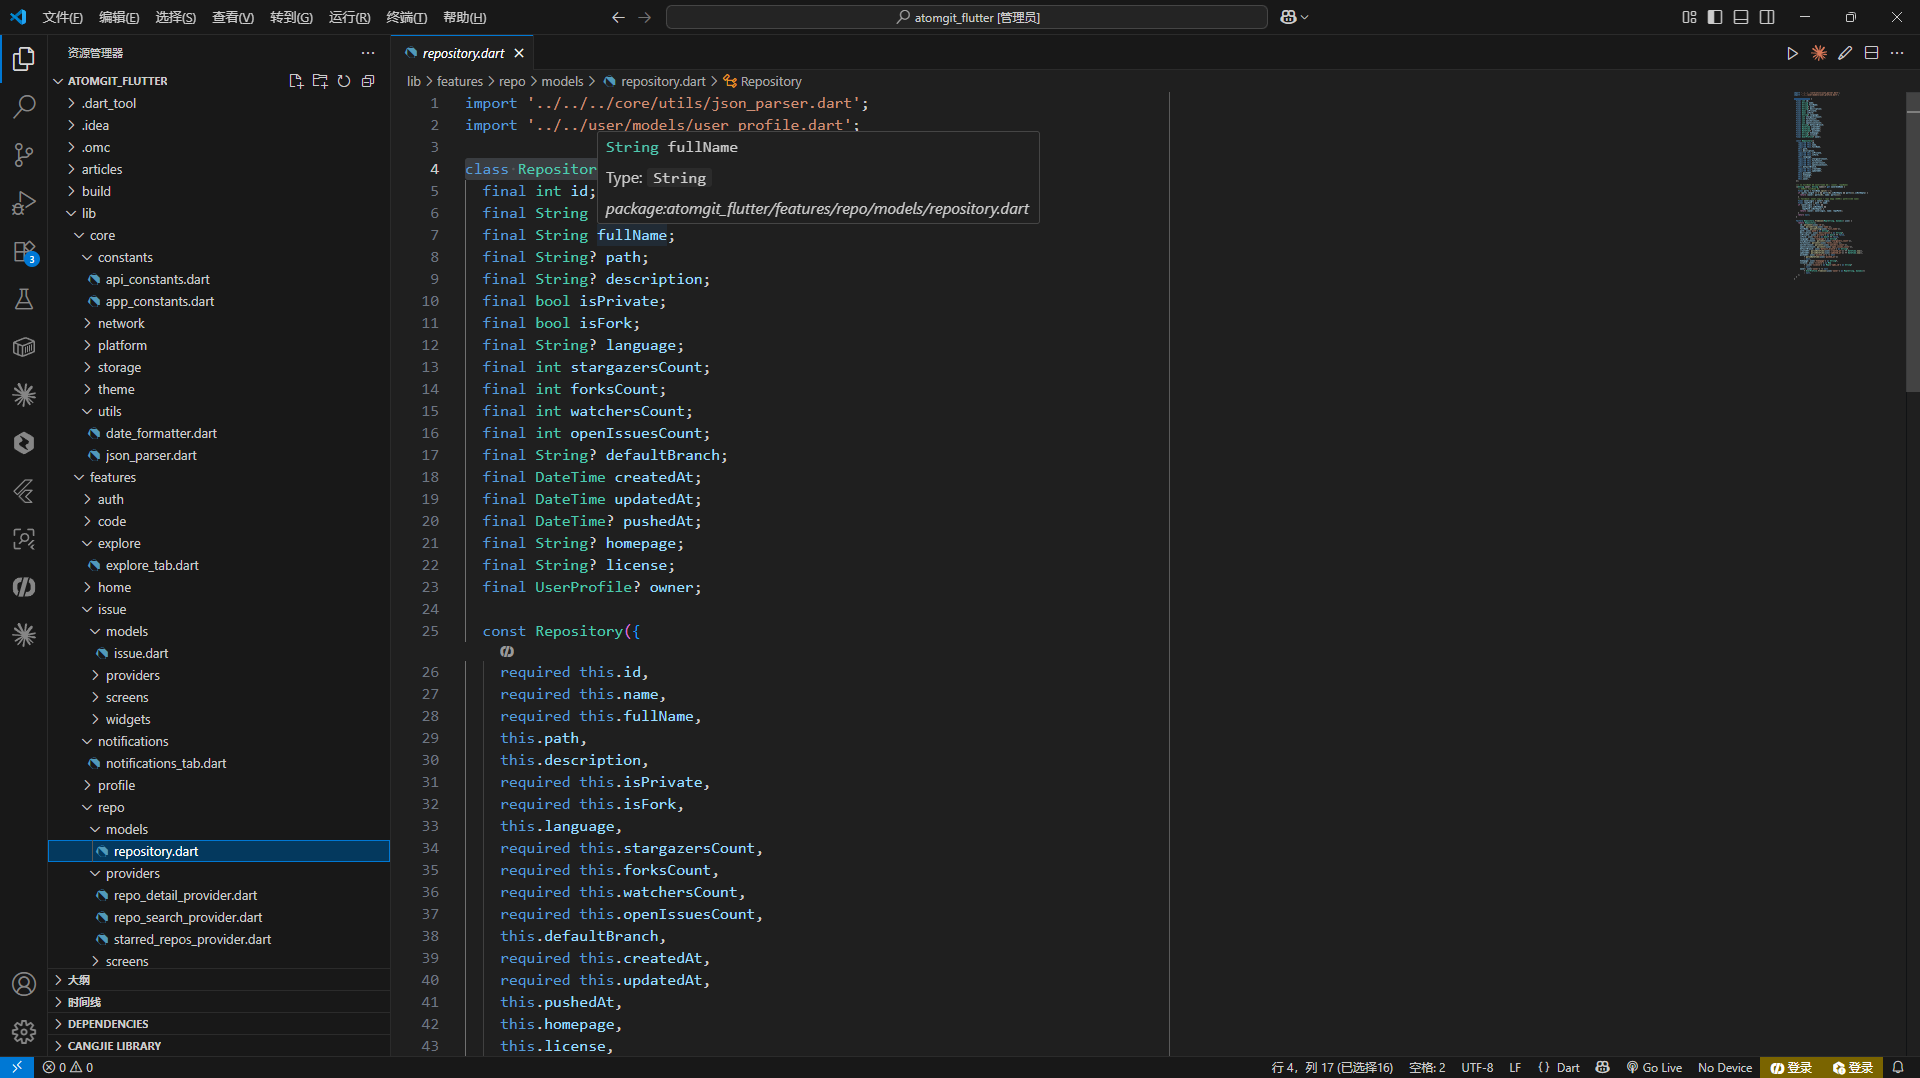Click errors and warnings count in status bar
Viewport: 1920px width, 1078px height.
pyautogui.click(x=68, y=1067)
